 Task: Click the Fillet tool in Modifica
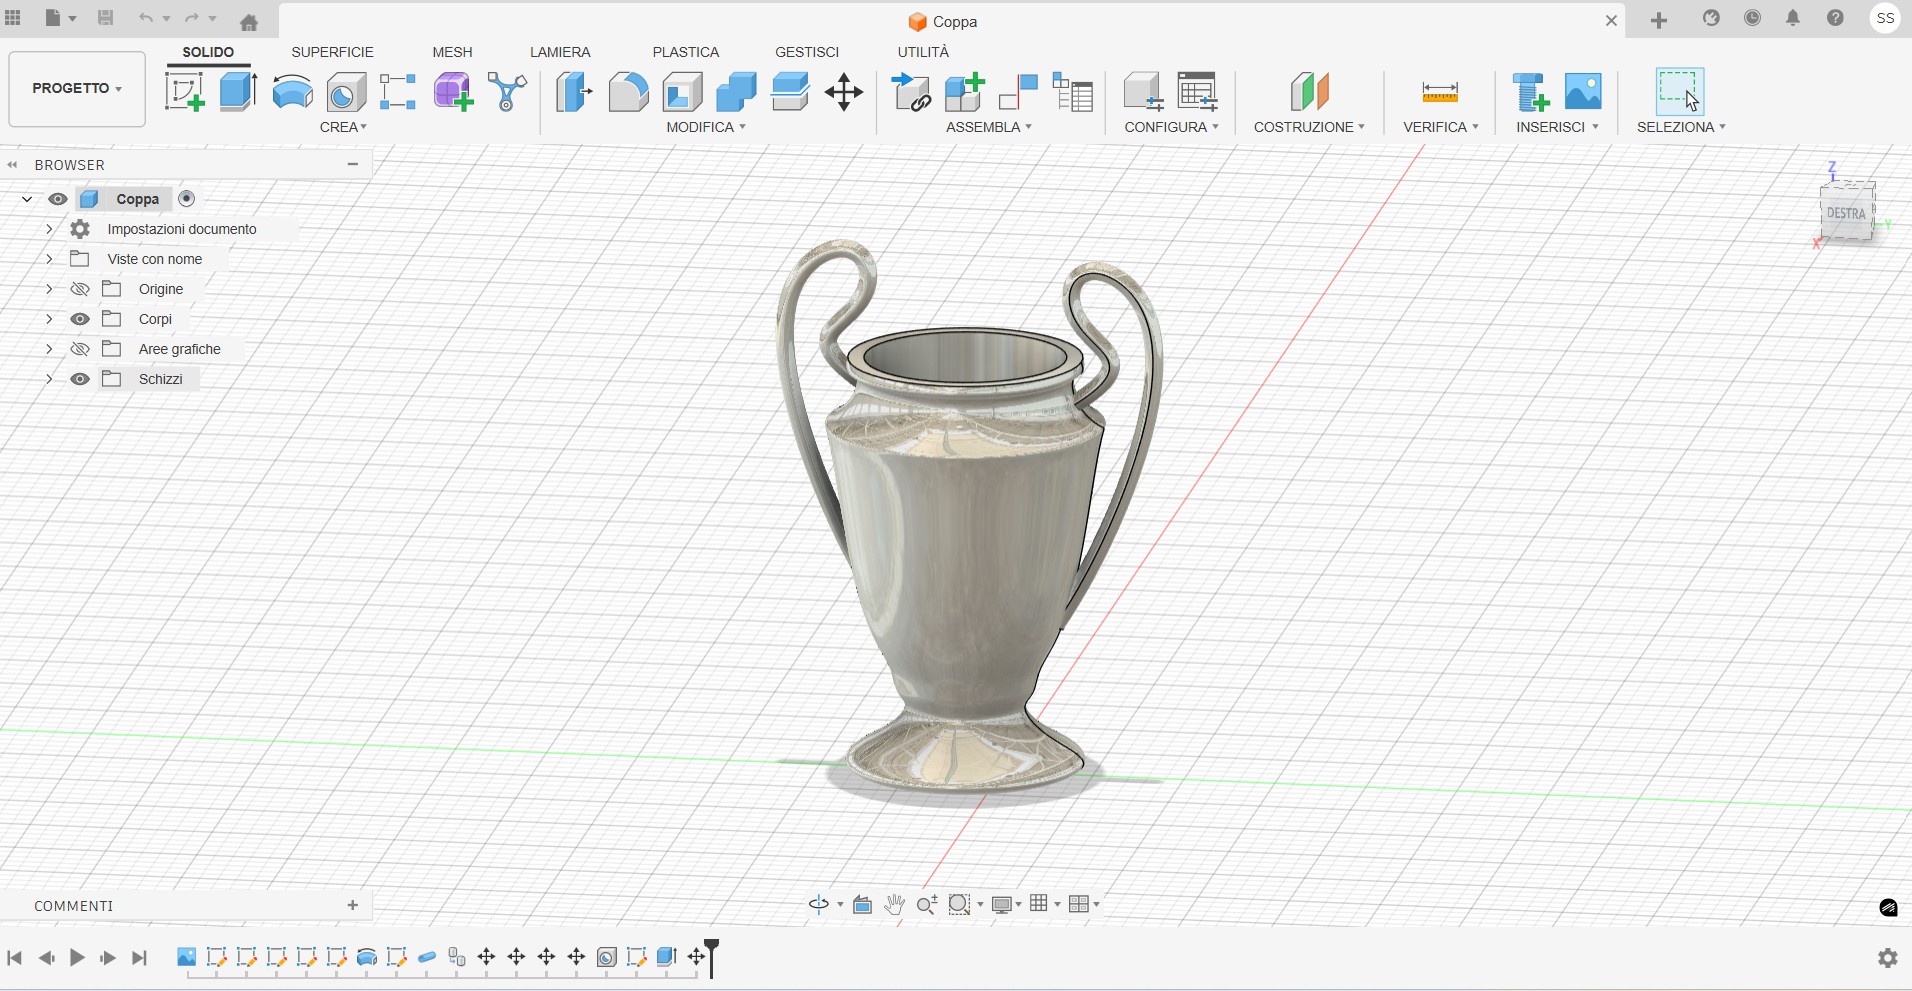pos(628,92)
